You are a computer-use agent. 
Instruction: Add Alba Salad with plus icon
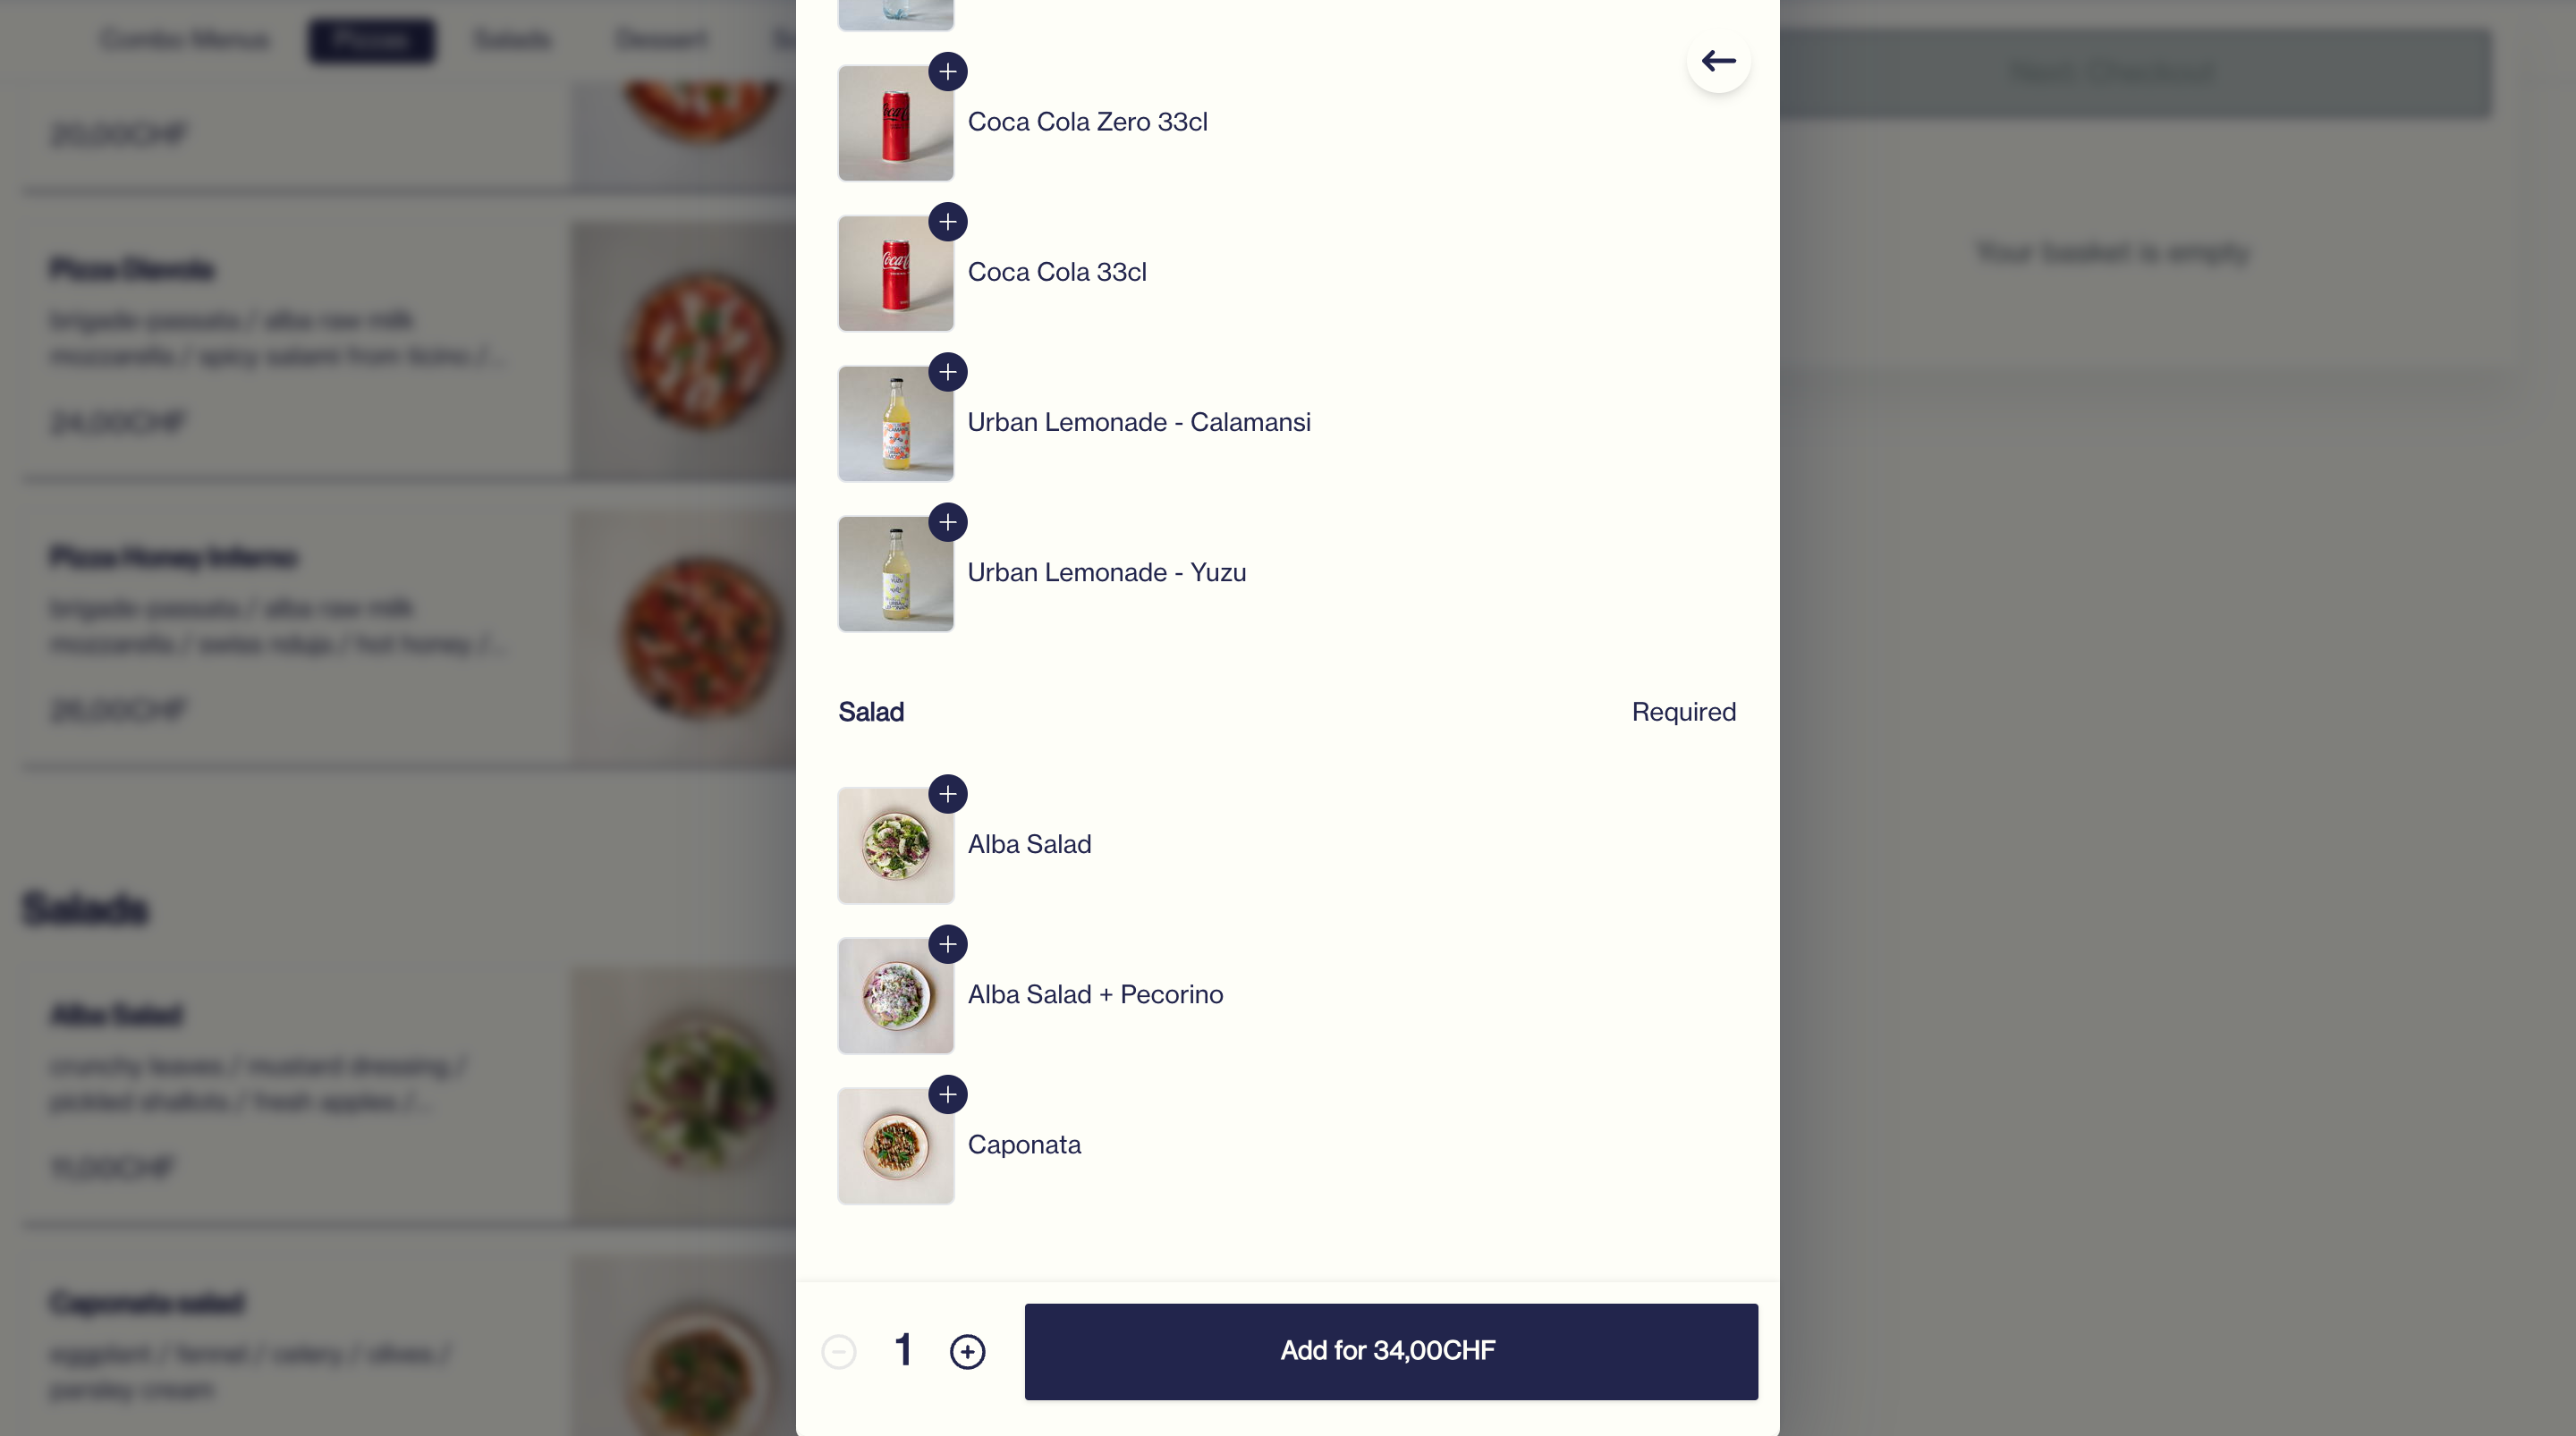coord(947,794)
